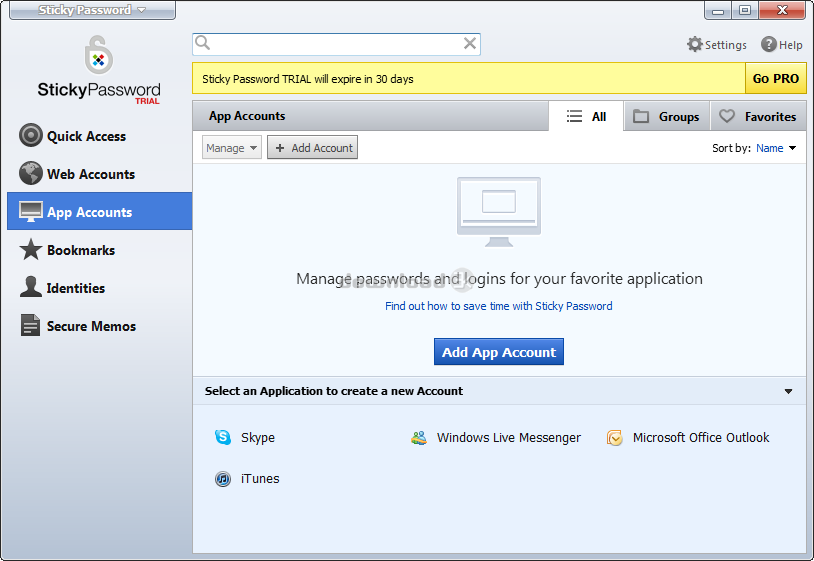Maximize the Sticky Password window

pyautogui.click(x=745, y=10)
